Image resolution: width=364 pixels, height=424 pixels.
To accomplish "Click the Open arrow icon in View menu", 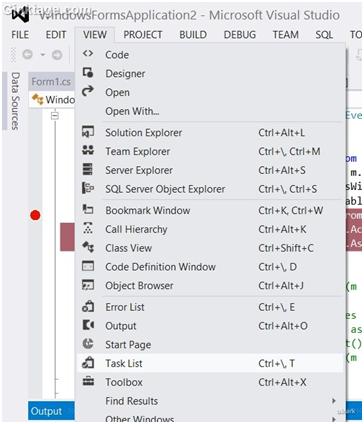I will (x=88, y=91).
